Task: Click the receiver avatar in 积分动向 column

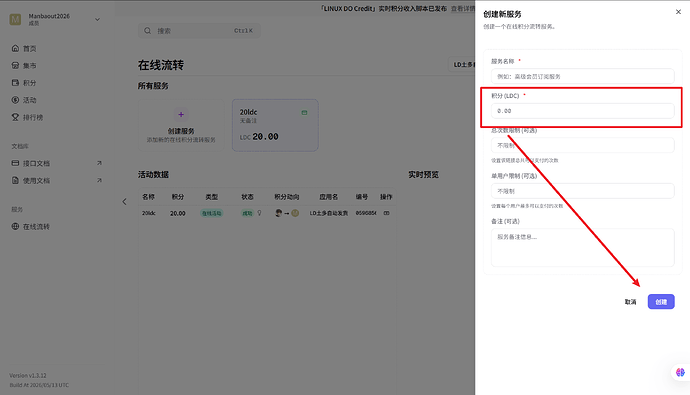Action: pyautogui.click(x=295, y=213)
